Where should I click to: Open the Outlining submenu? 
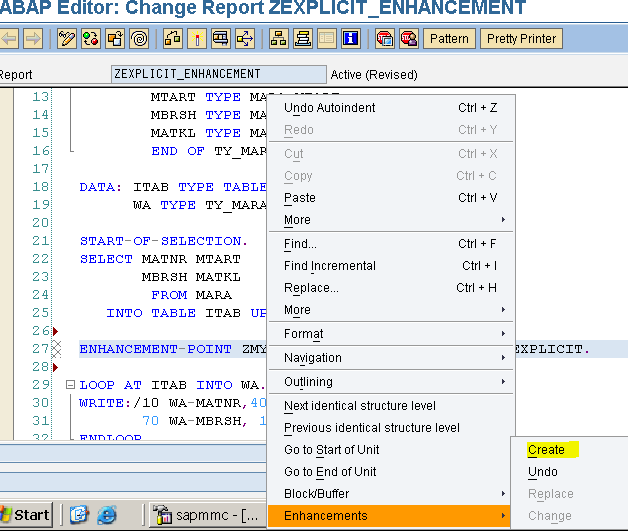coord(391,382)
